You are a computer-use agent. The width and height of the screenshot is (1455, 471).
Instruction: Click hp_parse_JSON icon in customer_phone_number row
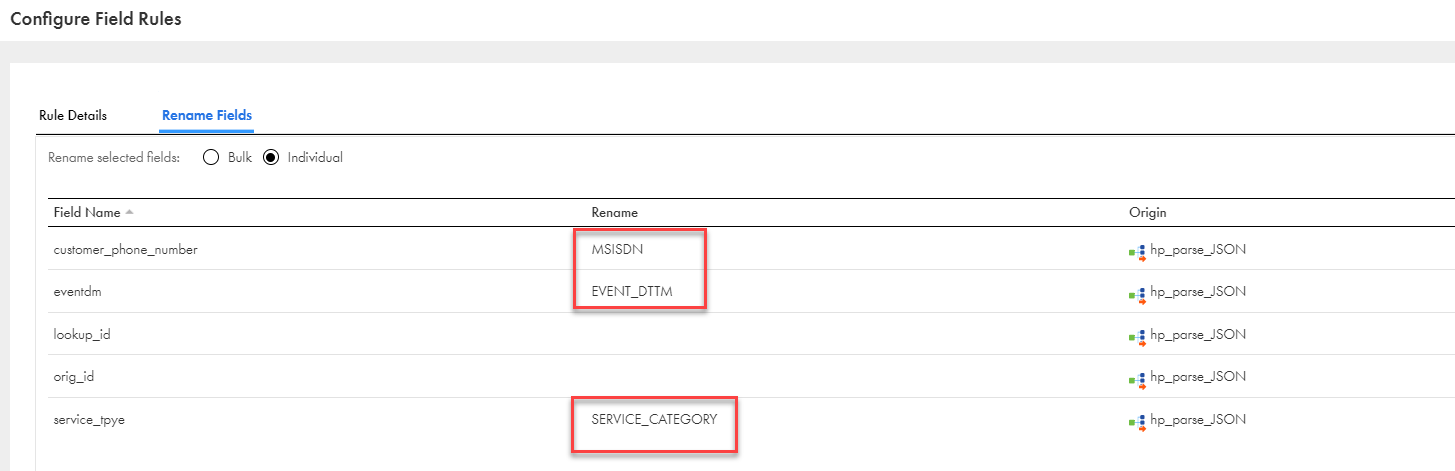[1137, 251]
